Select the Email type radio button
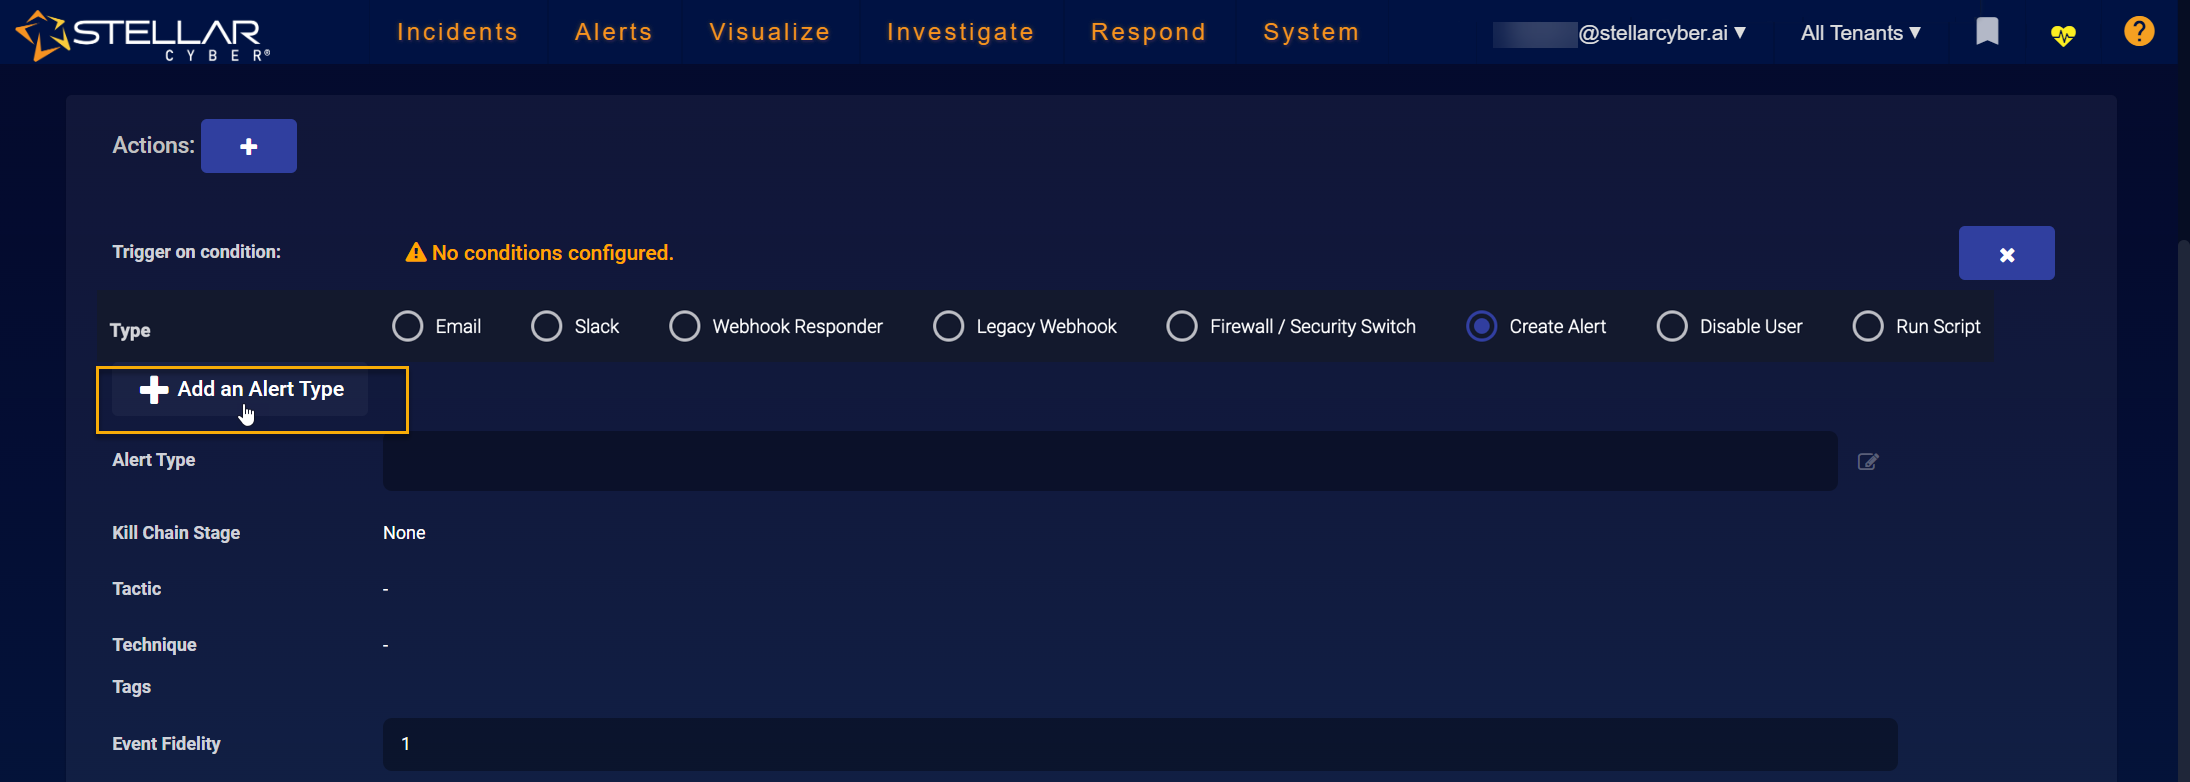The image size is (2190, 782). coord(408,326)
